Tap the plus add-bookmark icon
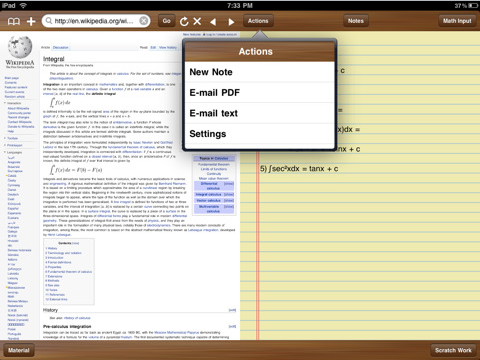This screenshot has width=480, height=360. coord(31,21)
